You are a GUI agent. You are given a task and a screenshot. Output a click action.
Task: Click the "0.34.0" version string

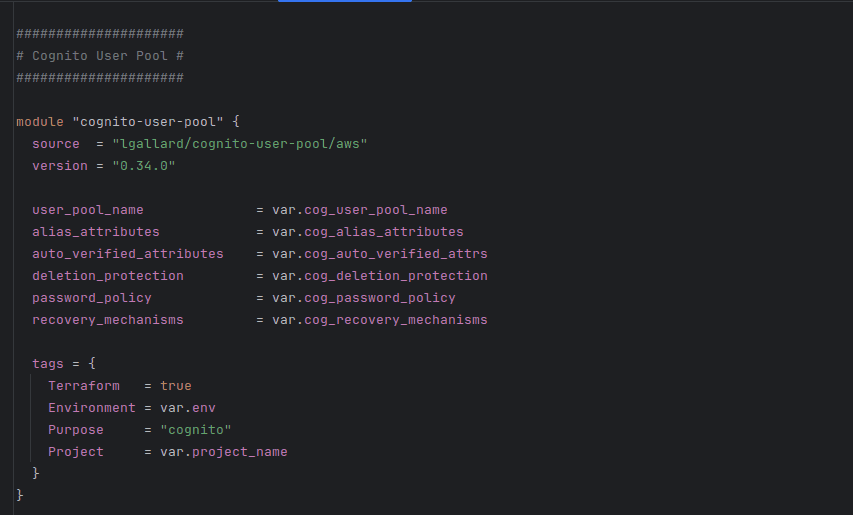click(144, 166)
